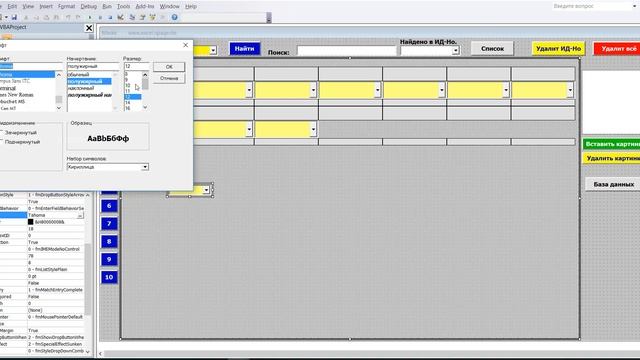Click the blue button numbered 10
640x360 pixels.
[109, 277]
